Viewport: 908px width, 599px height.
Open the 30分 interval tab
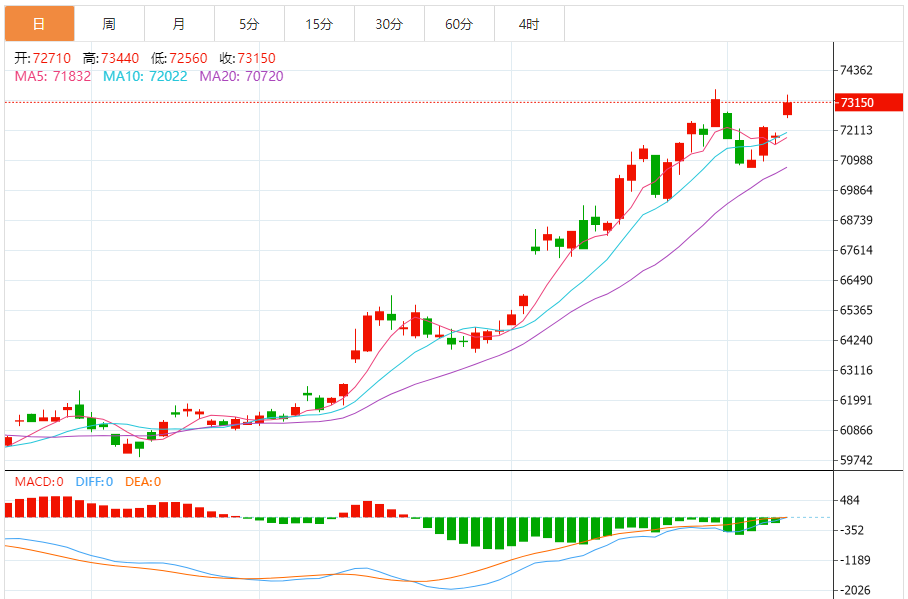tap(390, 24)
